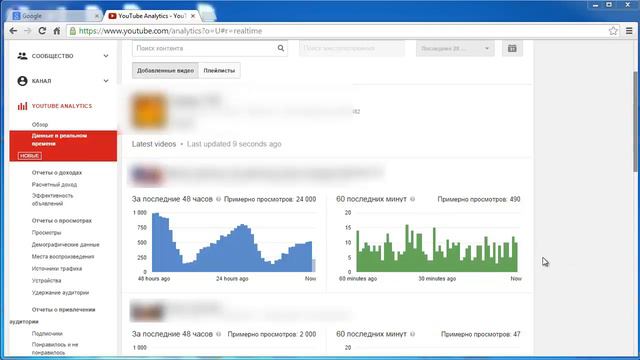Expand the Канал section chevron

(106, 81)
